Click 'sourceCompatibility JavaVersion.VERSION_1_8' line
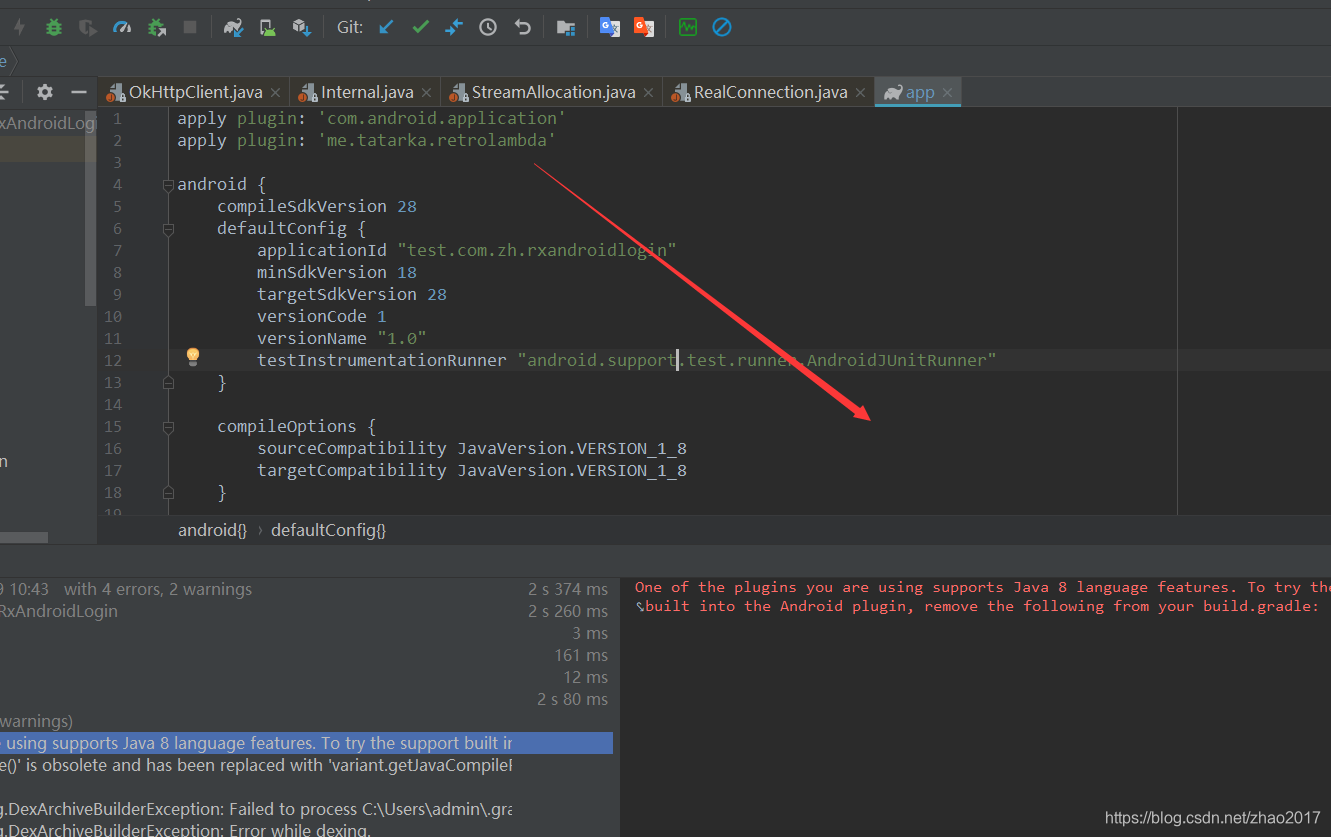 click(x=471, y=448)
